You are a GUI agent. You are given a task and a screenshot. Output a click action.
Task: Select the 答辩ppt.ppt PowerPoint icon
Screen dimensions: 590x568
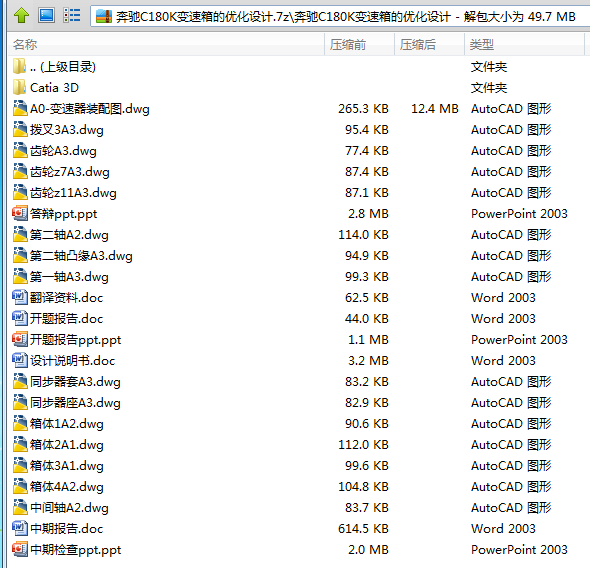click(20, 213)
